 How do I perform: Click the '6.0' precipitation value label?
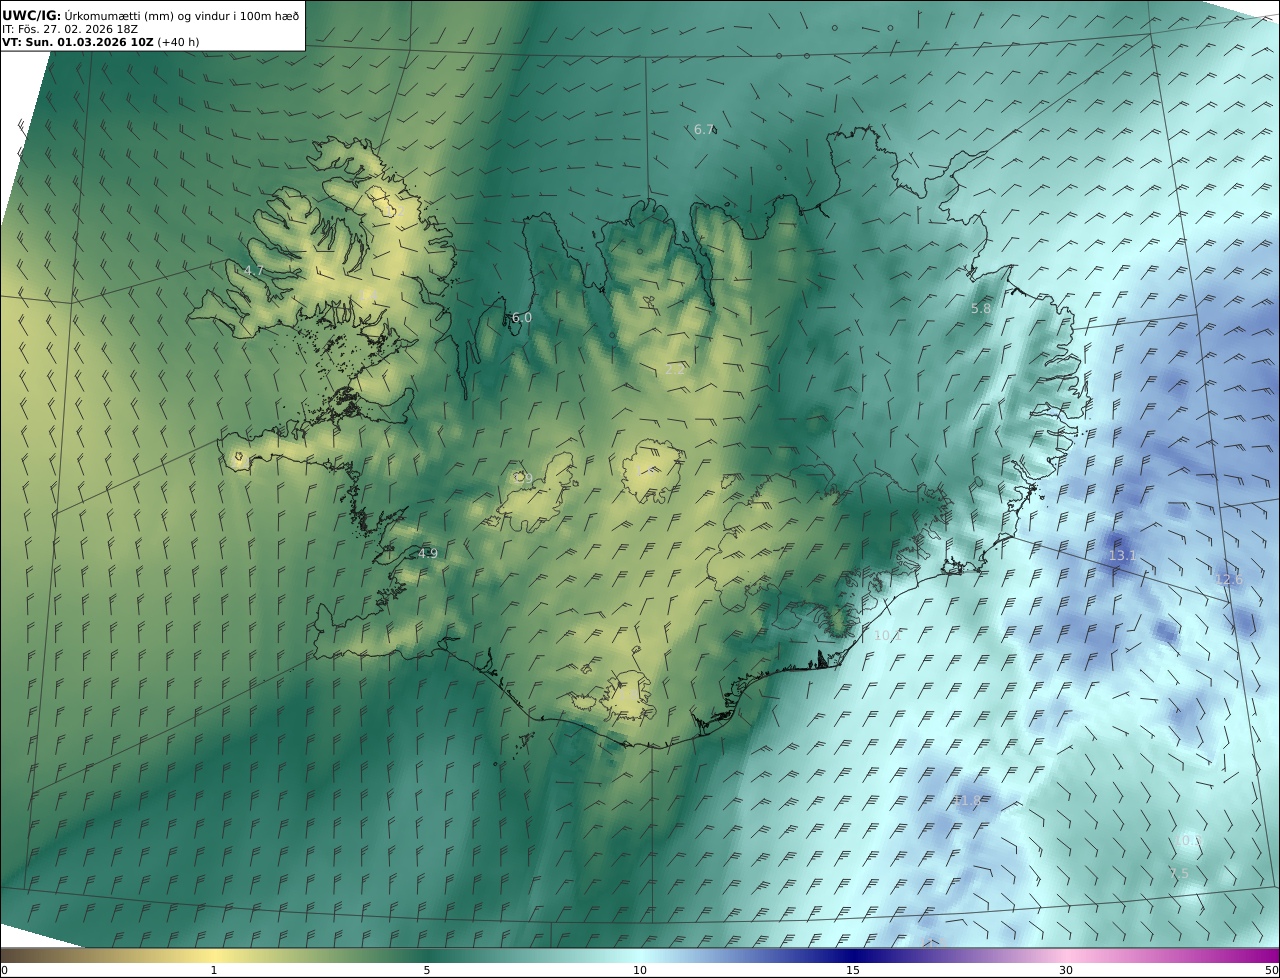tap(522, 318)
